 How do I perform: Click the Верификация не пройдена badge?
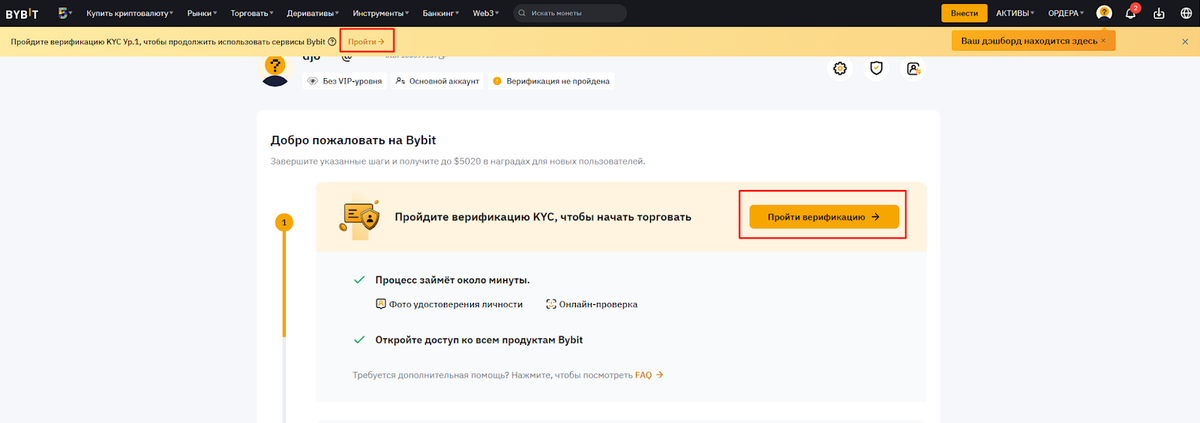click(551, 81)
